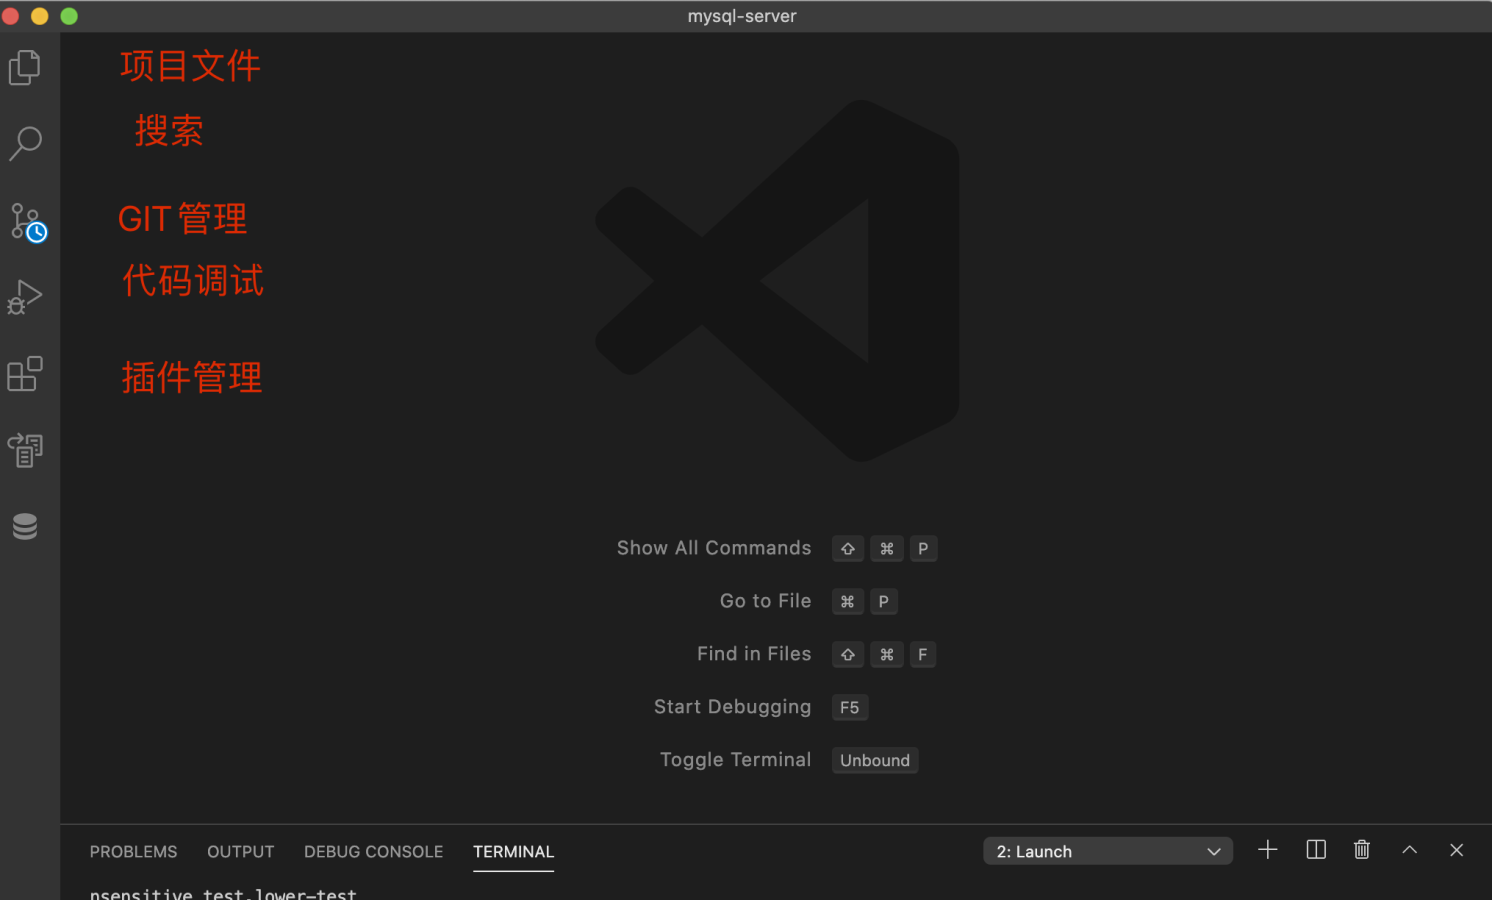Switch to the DEBUG CONSOLE tab
The height and width of the screenshot is (900, 1492).
pos(373,851)
